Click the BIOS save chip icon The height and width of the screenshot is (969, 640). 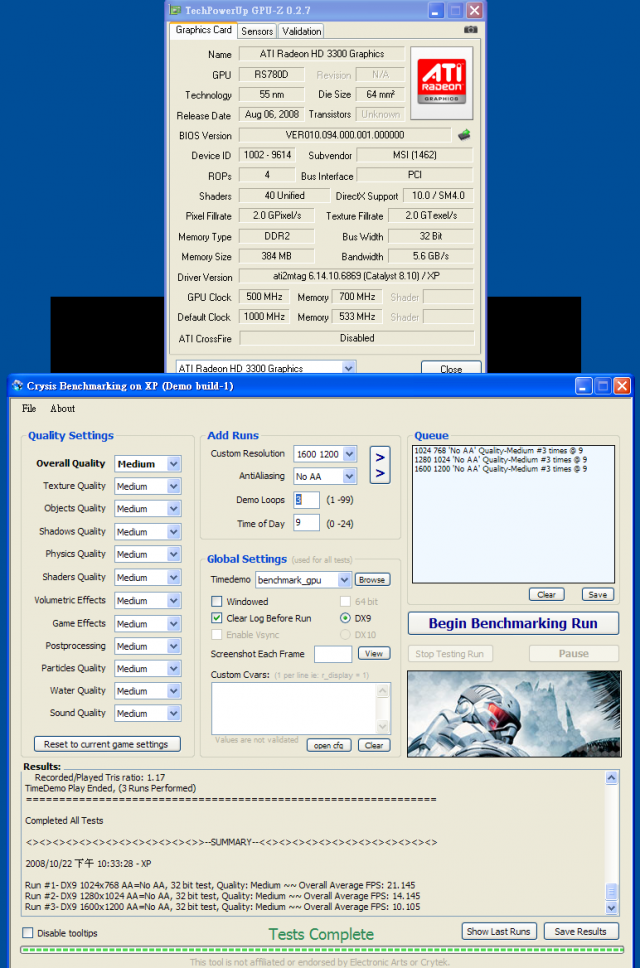click(464, 134)
